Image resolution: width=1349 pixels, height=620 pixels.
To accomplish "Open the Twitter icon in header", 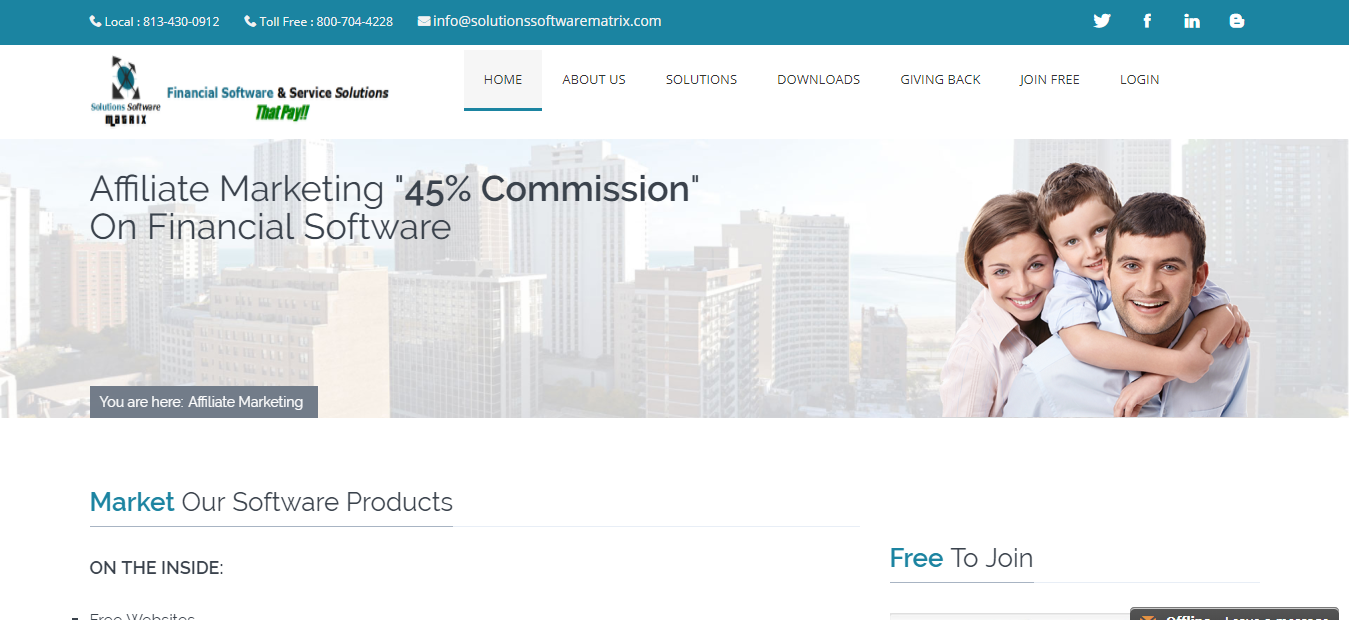I will point(1102,21).
